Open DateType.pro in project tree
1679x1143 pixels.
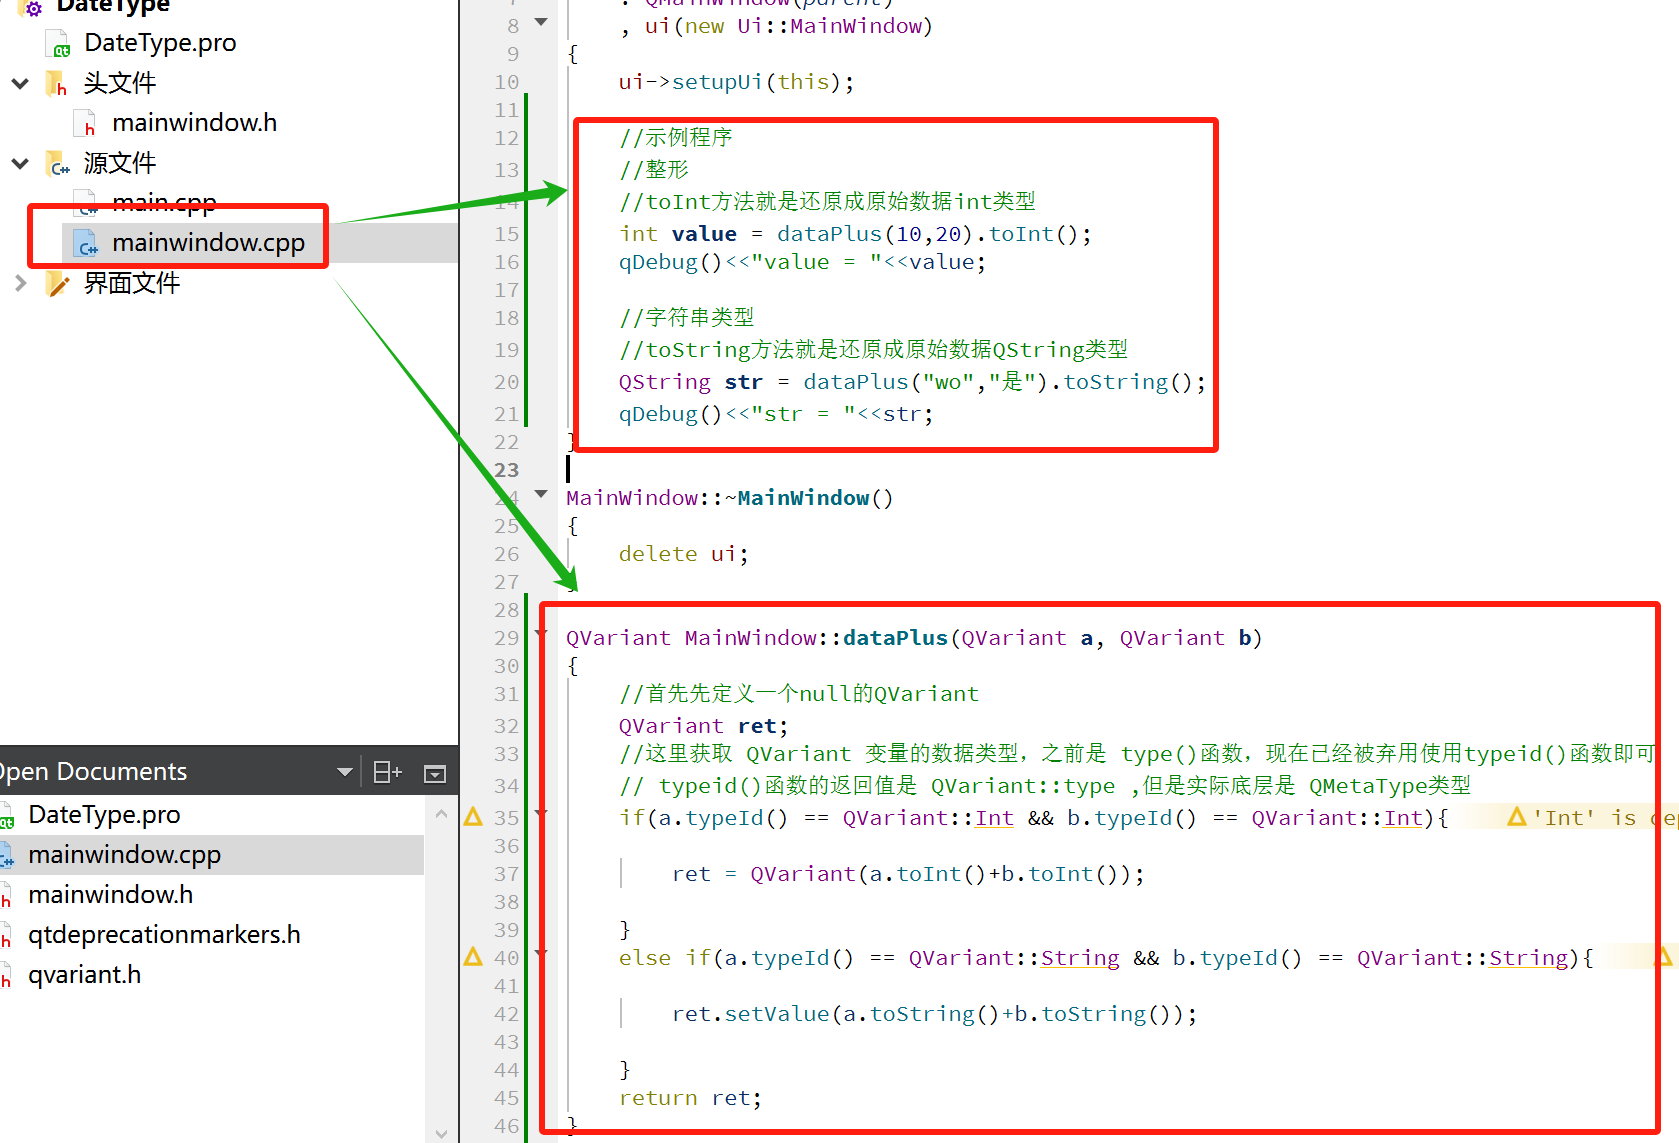click(160, 43)
